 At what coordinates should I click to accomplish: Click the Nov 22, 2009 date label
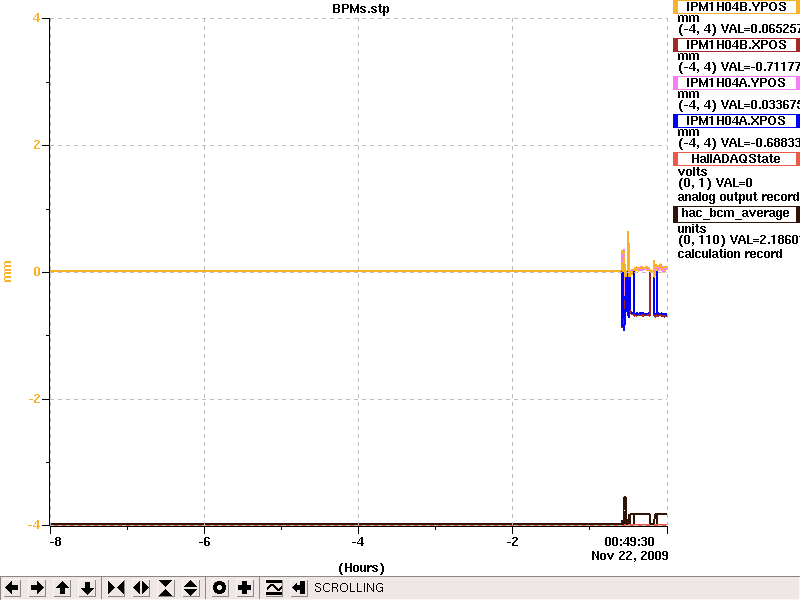(x=630, y=556)
